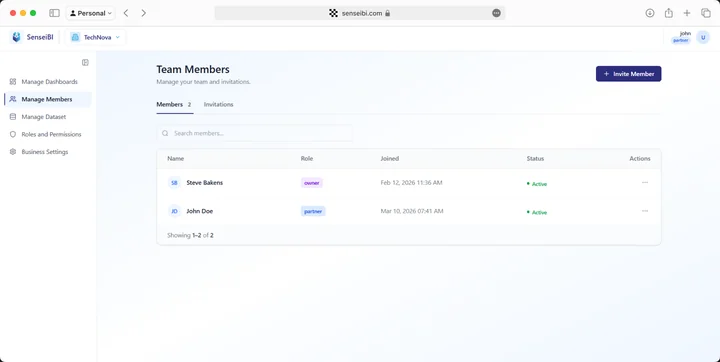
Task: Click the Role column header
Action: (307, 158)
